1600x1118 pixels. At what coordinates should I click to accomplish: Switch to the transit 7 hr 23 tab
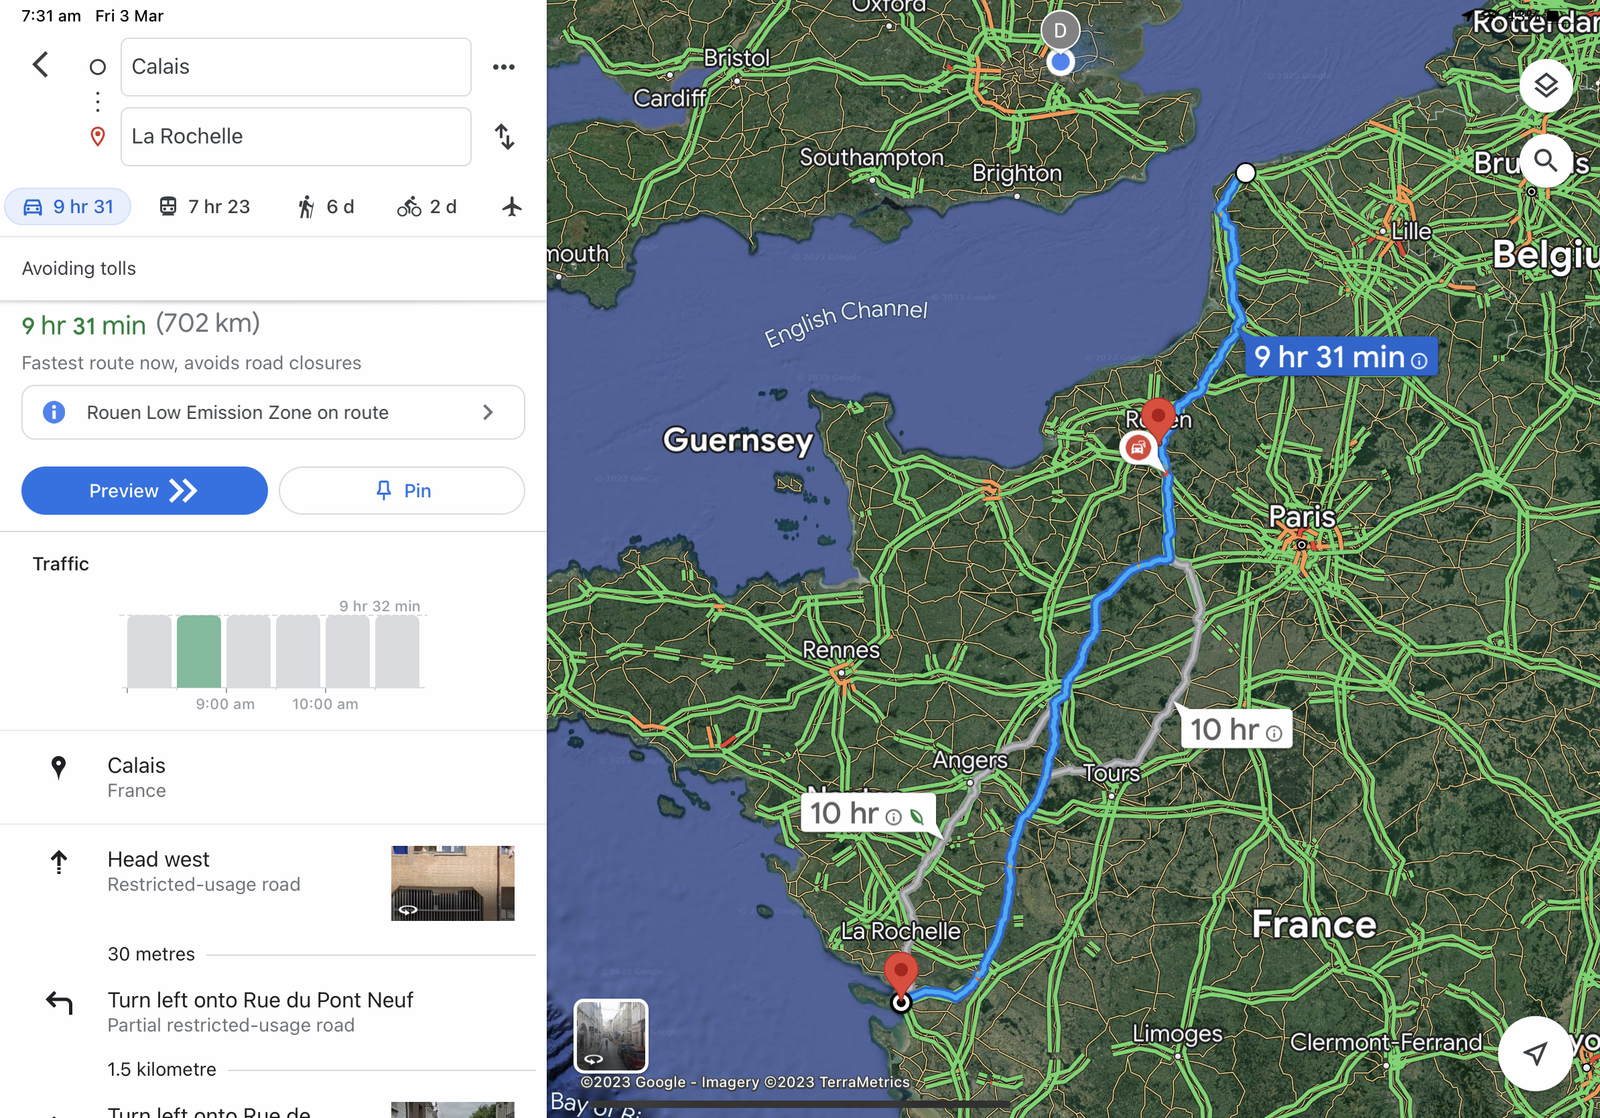[205, 207]
